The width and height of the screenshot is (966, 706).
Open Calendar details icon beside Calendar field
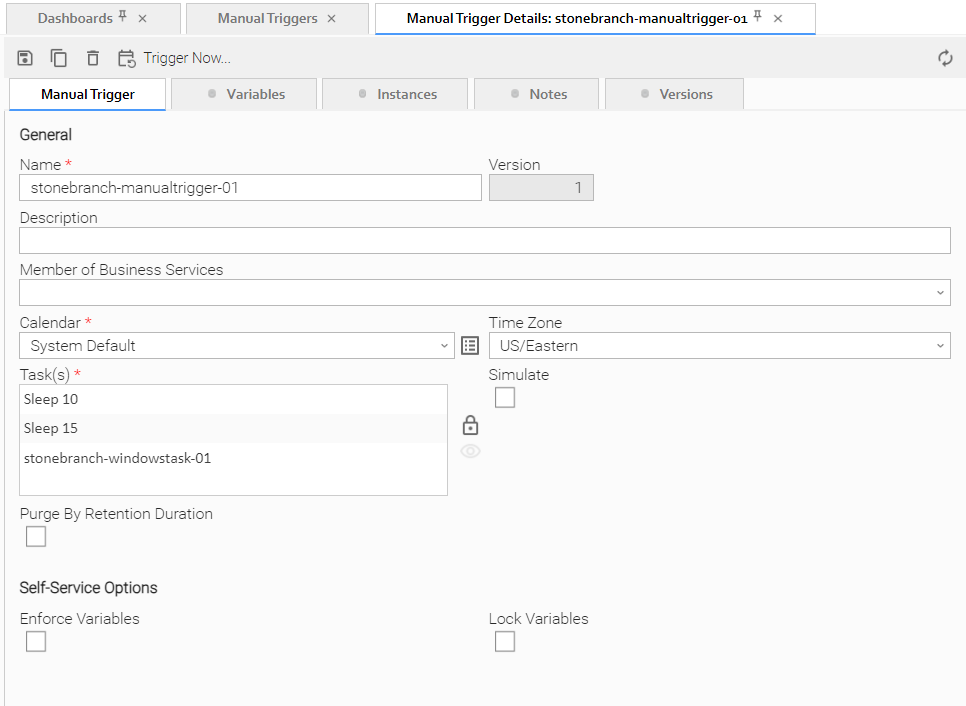coord(470,346)
